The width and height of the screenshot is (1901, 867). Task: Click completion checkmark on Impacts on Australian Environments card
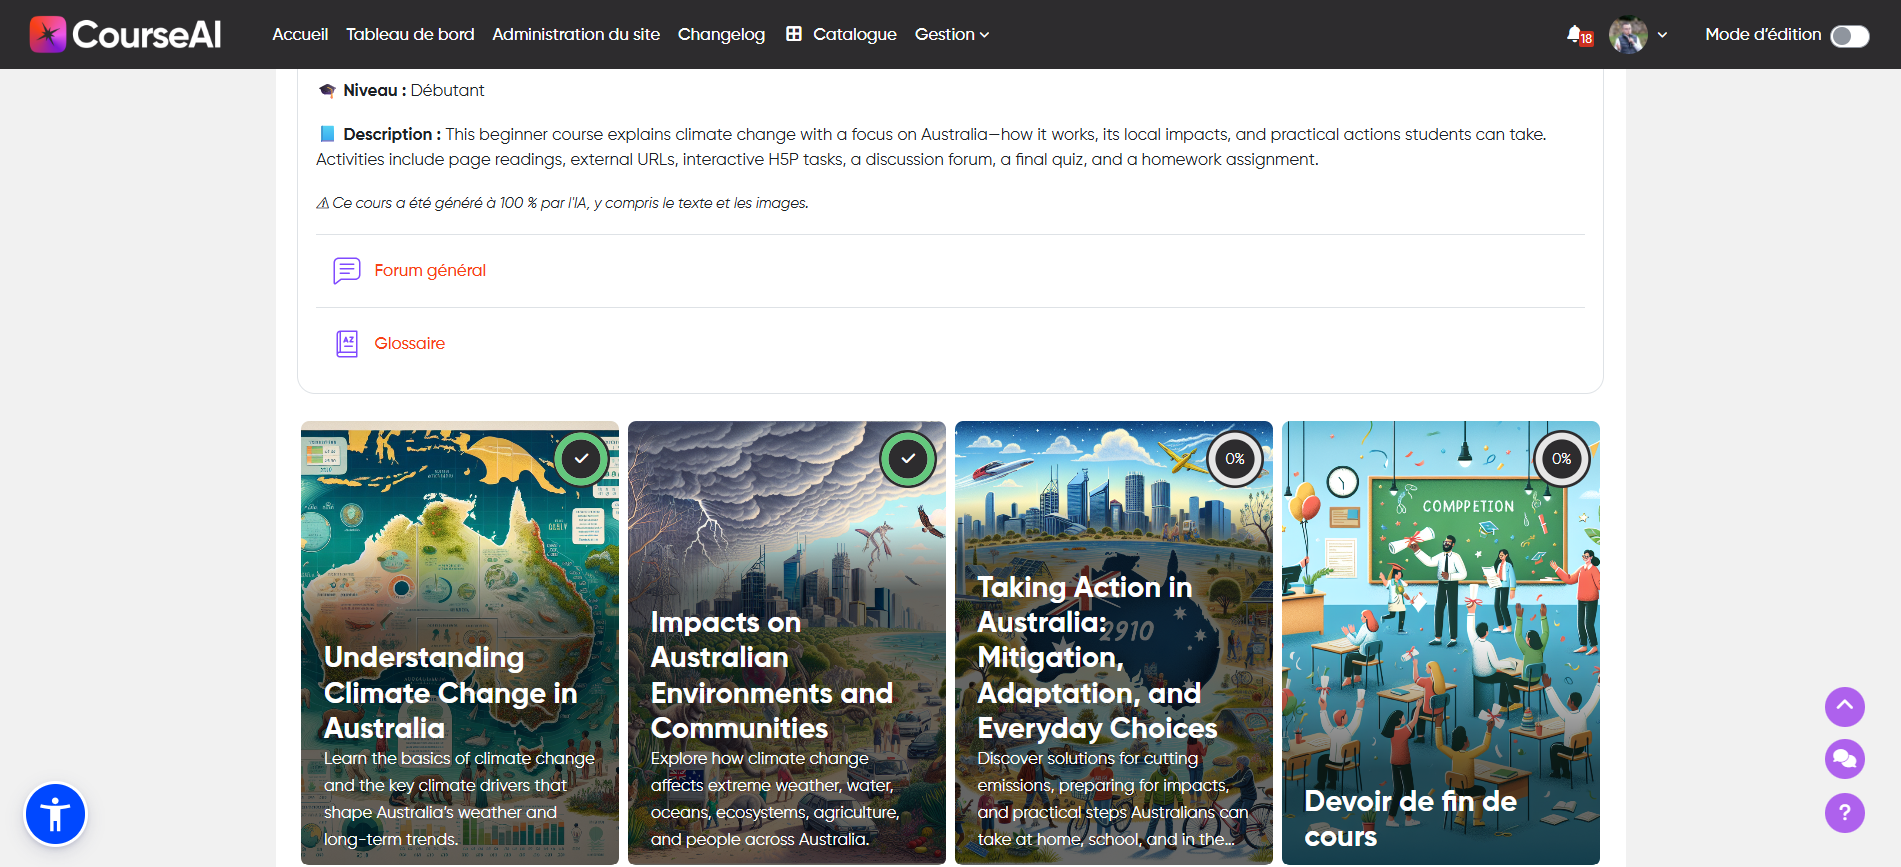[907, 459]
